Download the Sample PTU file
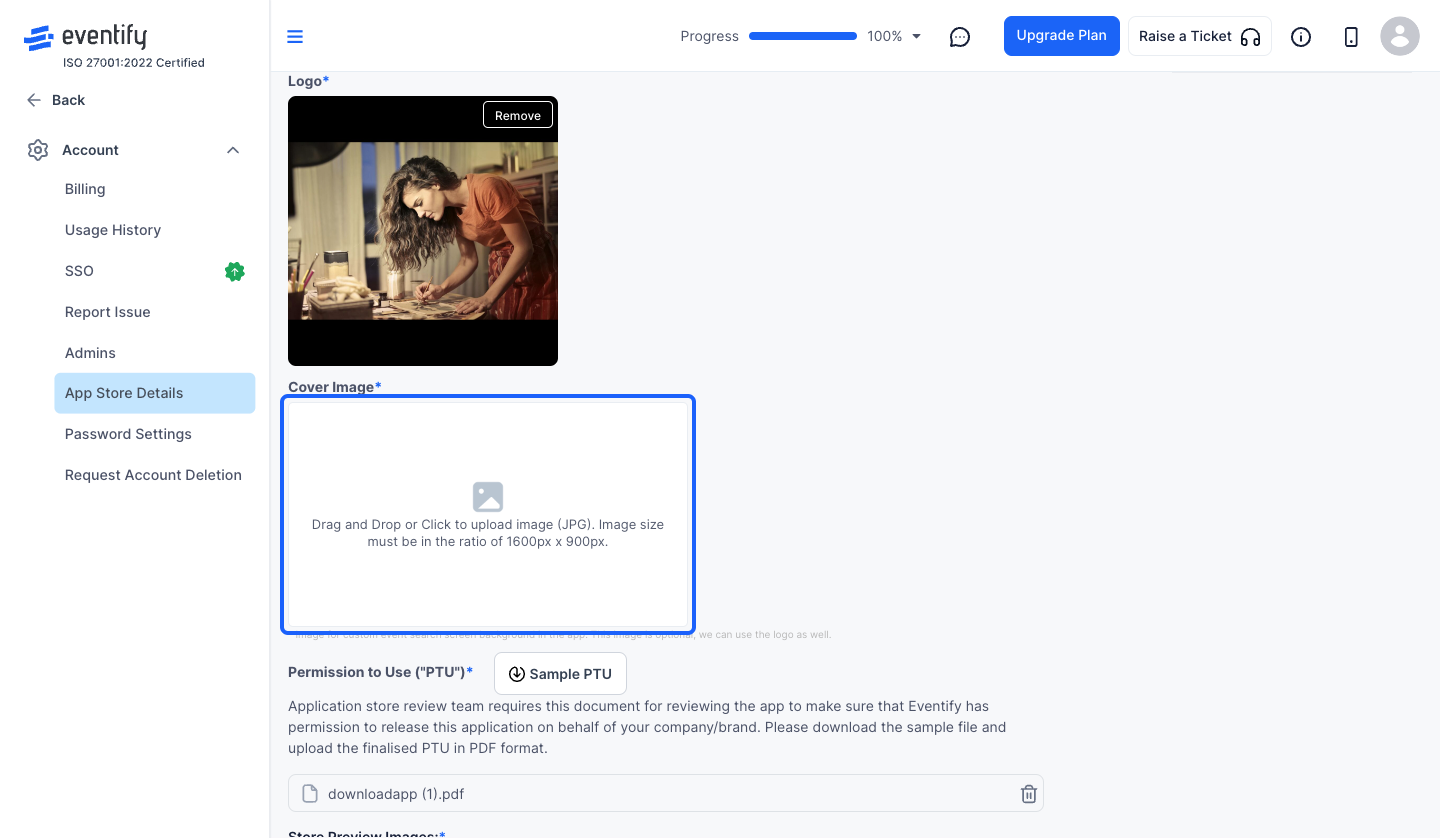Image resolution: width=1440 pixels, height=838 pixels. tap(560, 674)
